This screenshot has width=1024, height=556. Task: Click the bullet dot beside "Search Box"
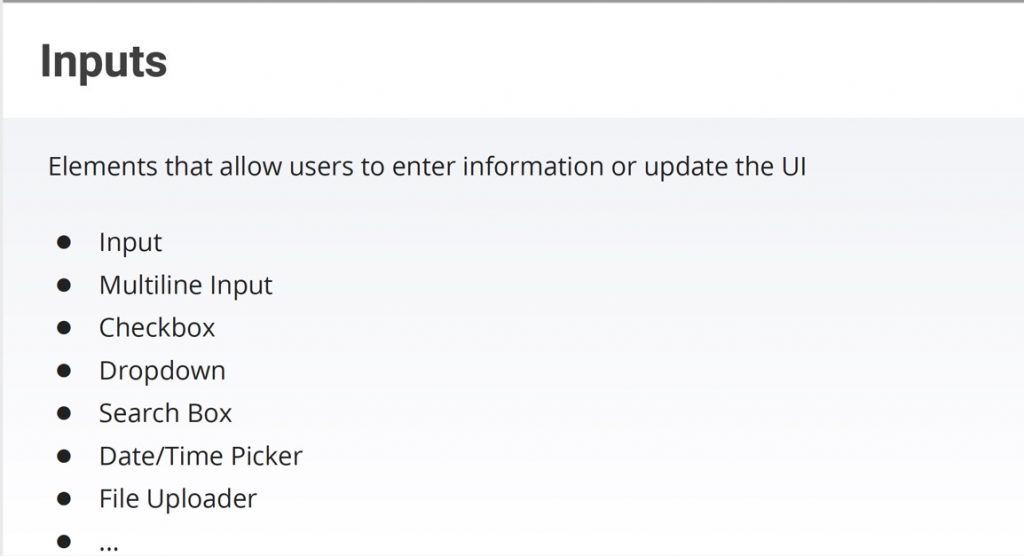click(63, 413)
